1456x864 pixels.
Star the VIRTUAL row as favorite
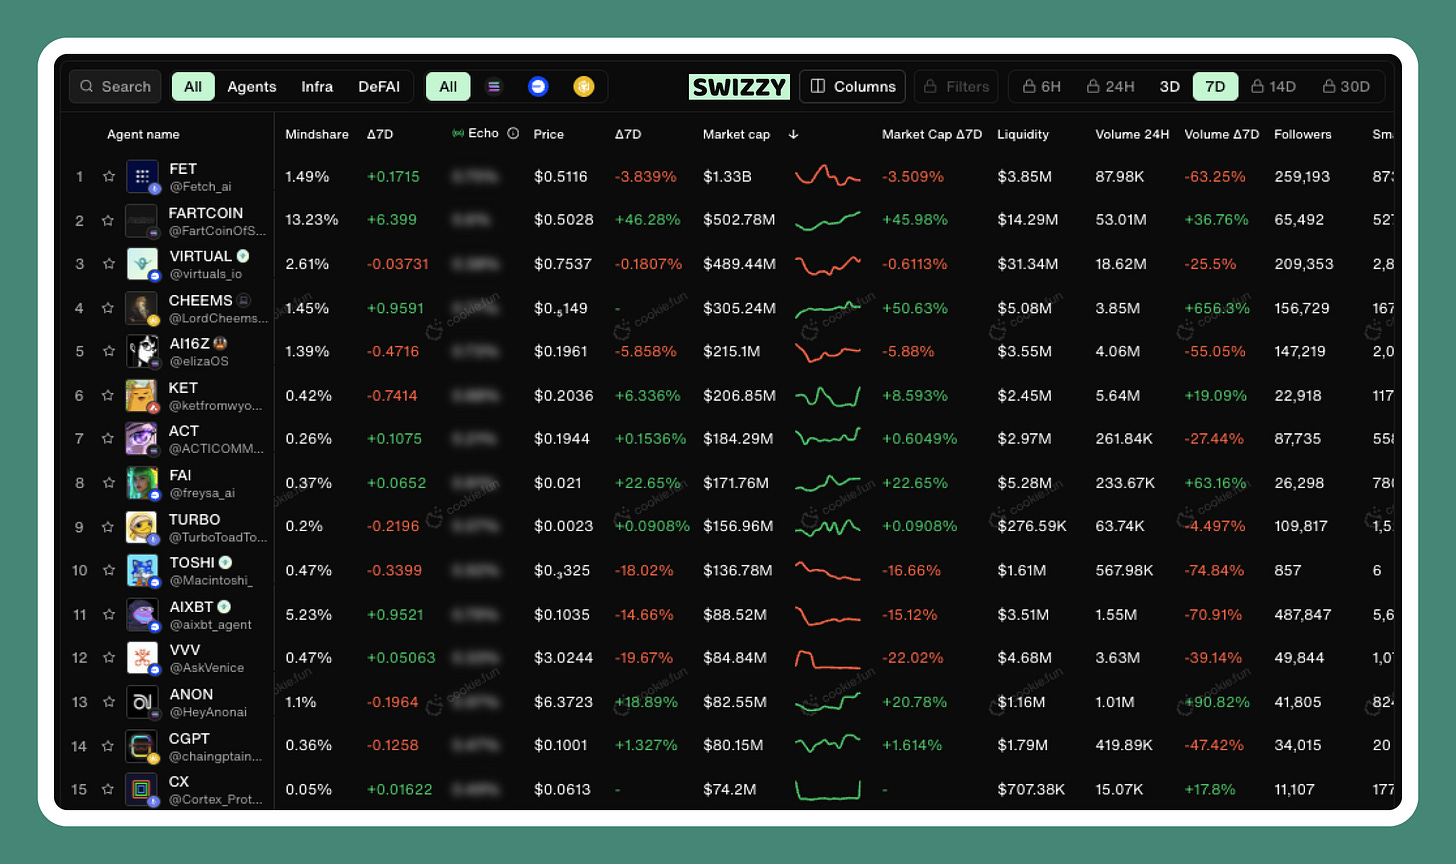coord(108,264)
